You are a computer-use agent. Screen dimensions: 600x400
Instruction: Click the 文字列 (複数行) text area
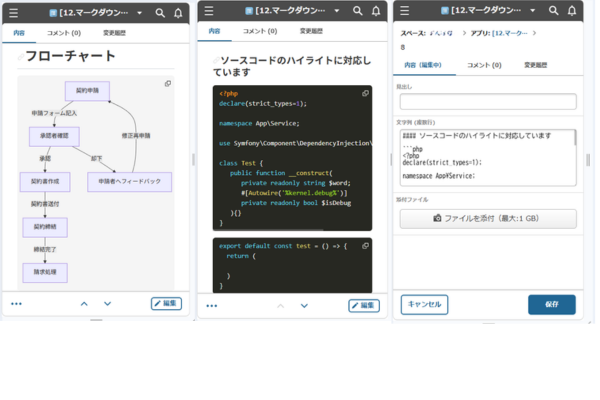pyautogui.click(x=487, y=158)
